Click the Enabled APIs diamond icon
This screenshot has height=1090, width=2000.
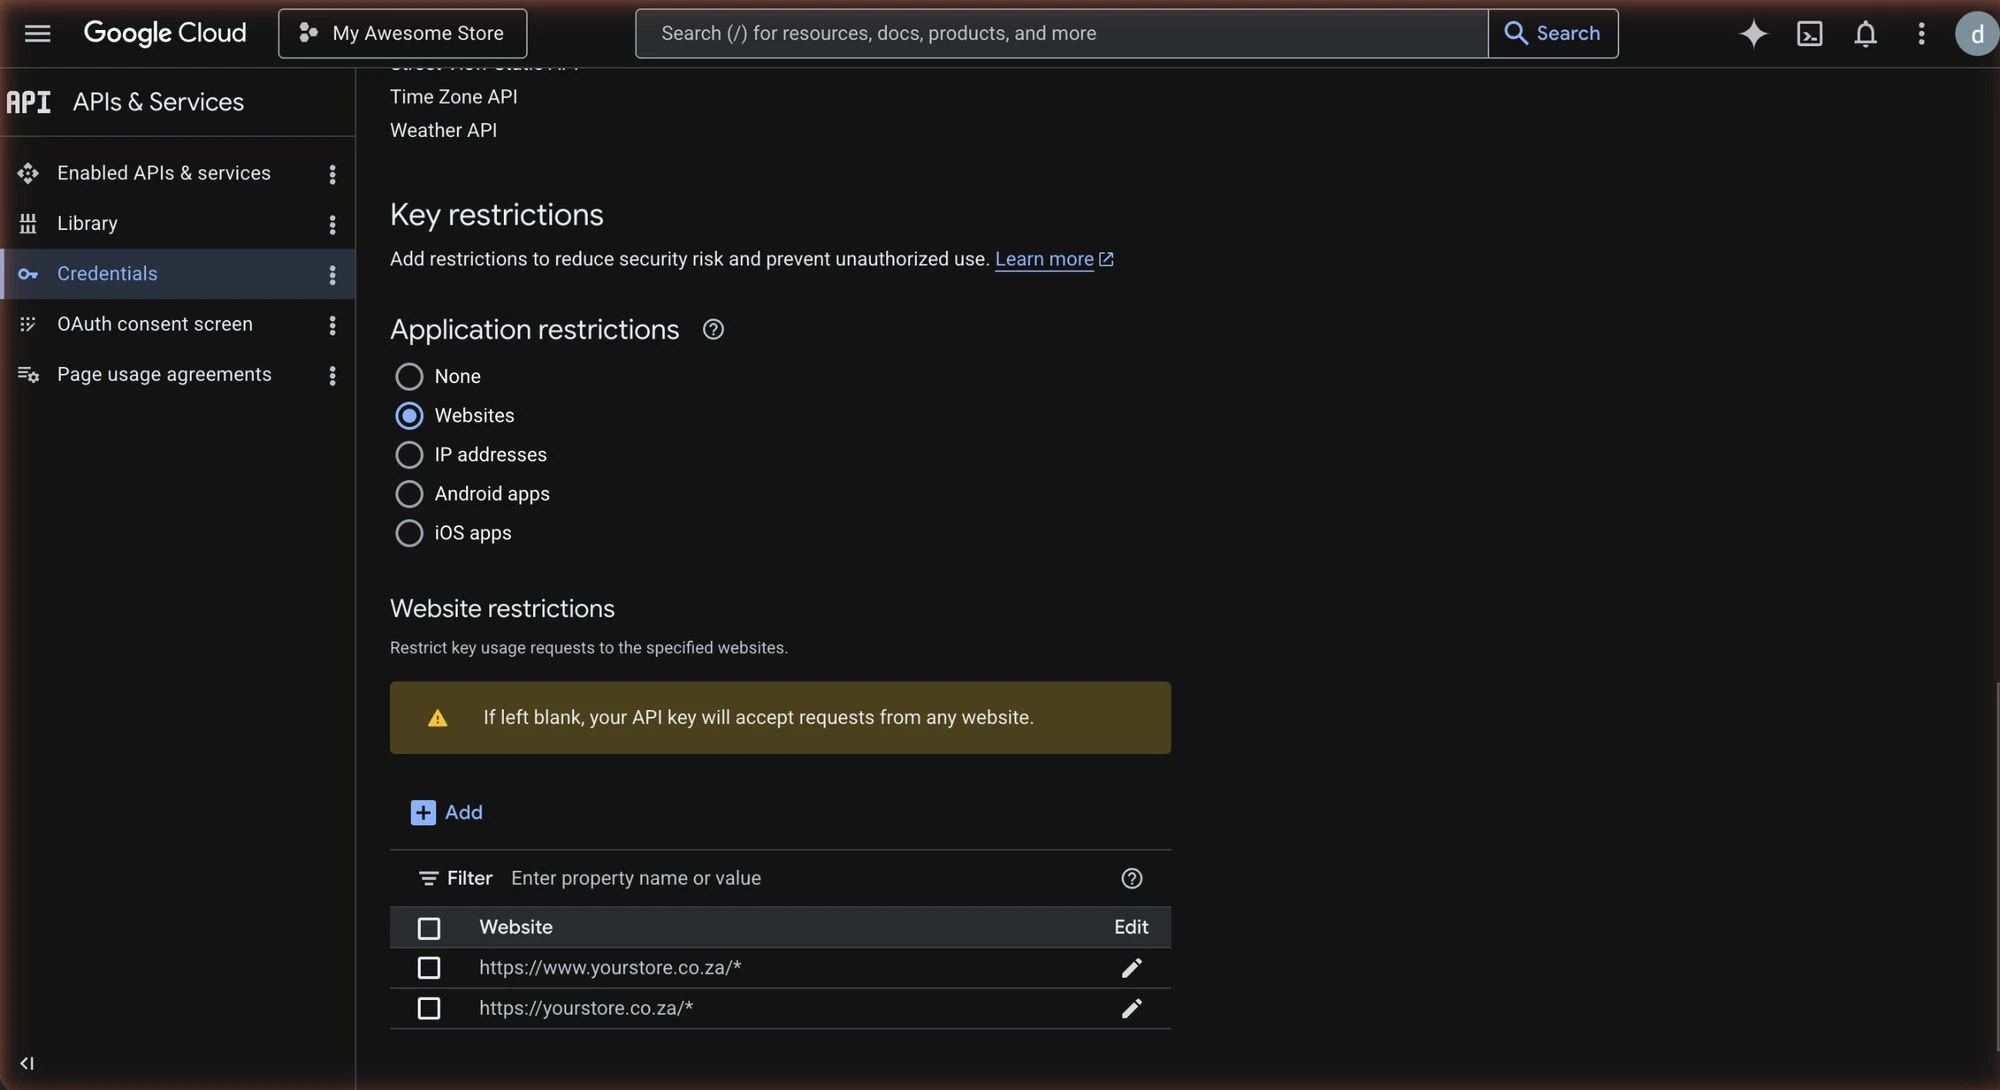(x=28, y=173)
